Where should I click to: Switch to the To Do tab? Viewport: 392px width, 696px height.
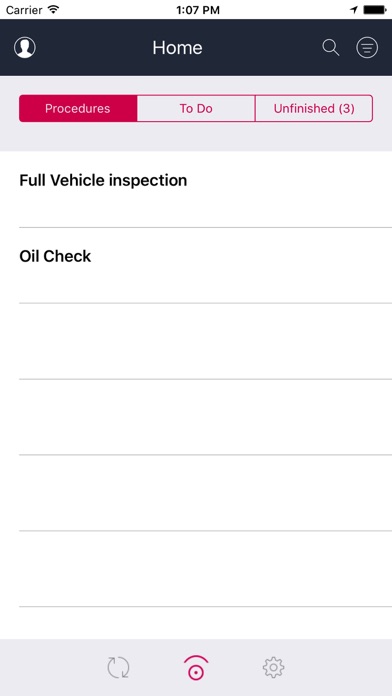tap(196, 108)
